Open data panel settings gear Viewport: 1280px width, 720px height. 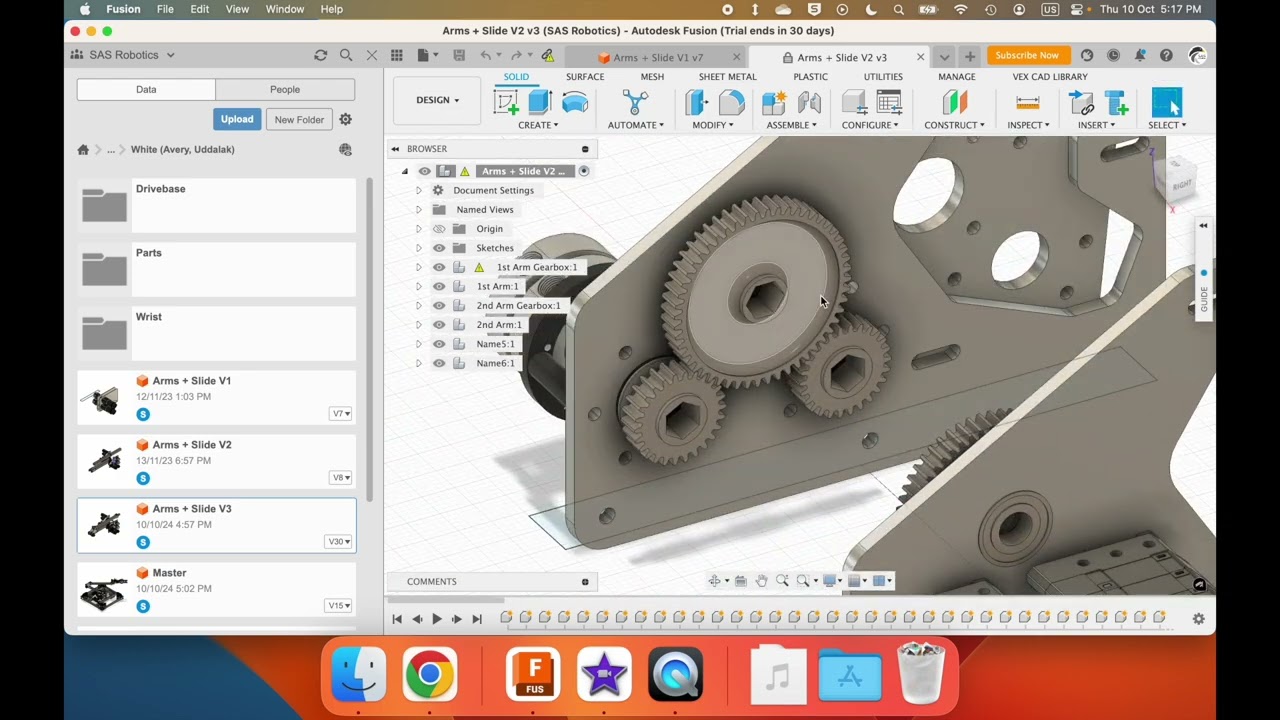[x=345, y=119]
